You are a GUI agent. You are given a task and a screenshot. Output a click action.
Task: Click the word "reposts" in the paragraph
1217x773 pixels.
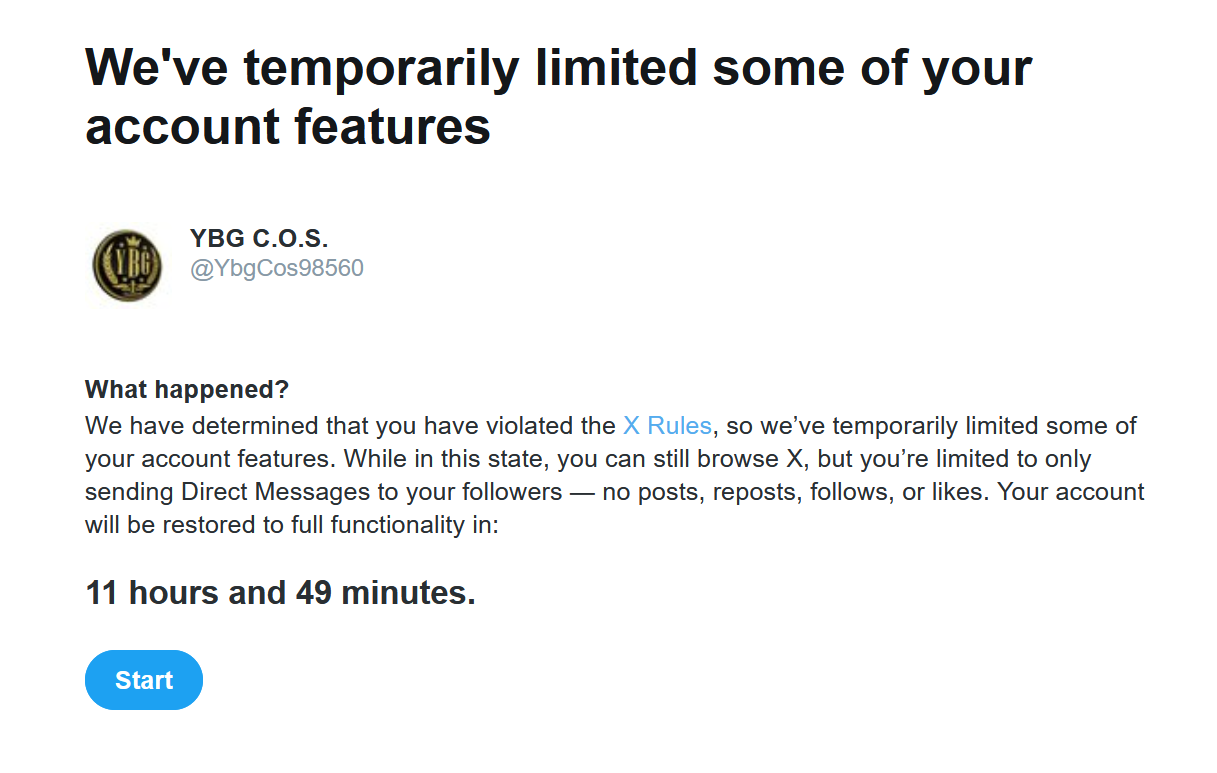751,492
